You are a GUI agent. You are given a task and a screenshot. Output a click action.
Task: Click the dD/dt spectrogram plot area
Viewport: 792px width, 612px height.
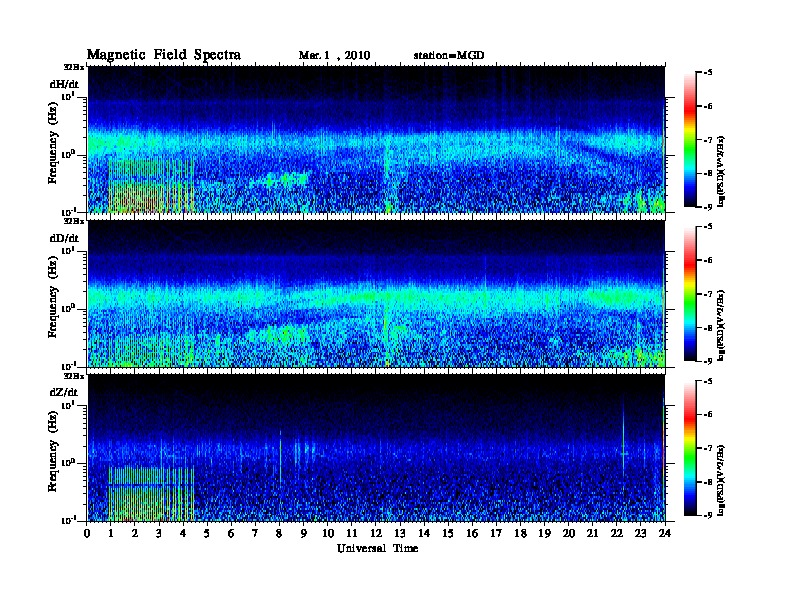pyautogui.click(x=376, y=293)
